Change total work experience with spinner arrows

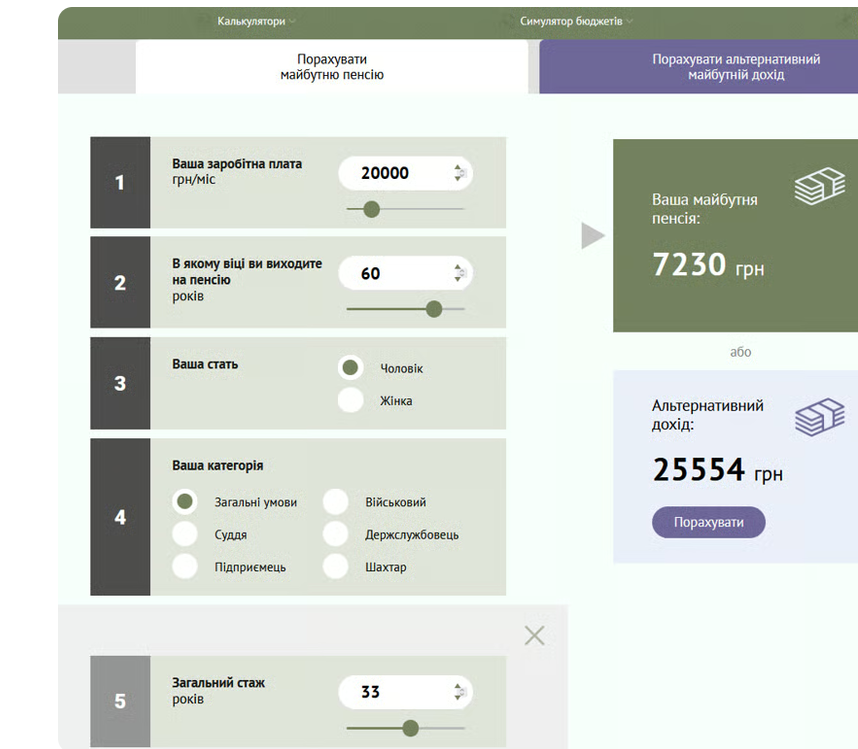pyautogui.click(x=458, y=692)
